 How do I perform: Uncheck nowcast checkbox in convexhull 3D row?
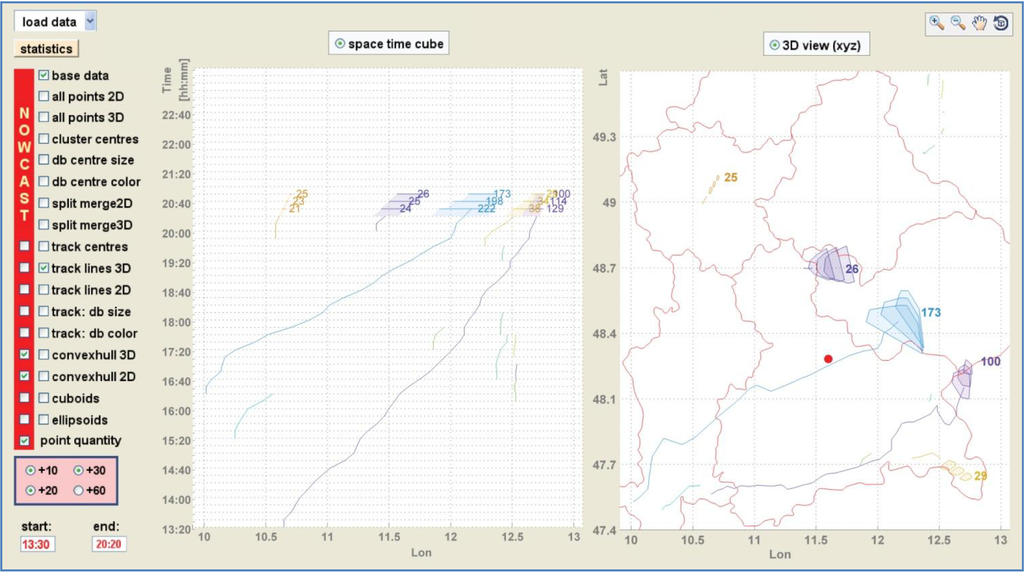pyautogui.click(x=24, y=355)
